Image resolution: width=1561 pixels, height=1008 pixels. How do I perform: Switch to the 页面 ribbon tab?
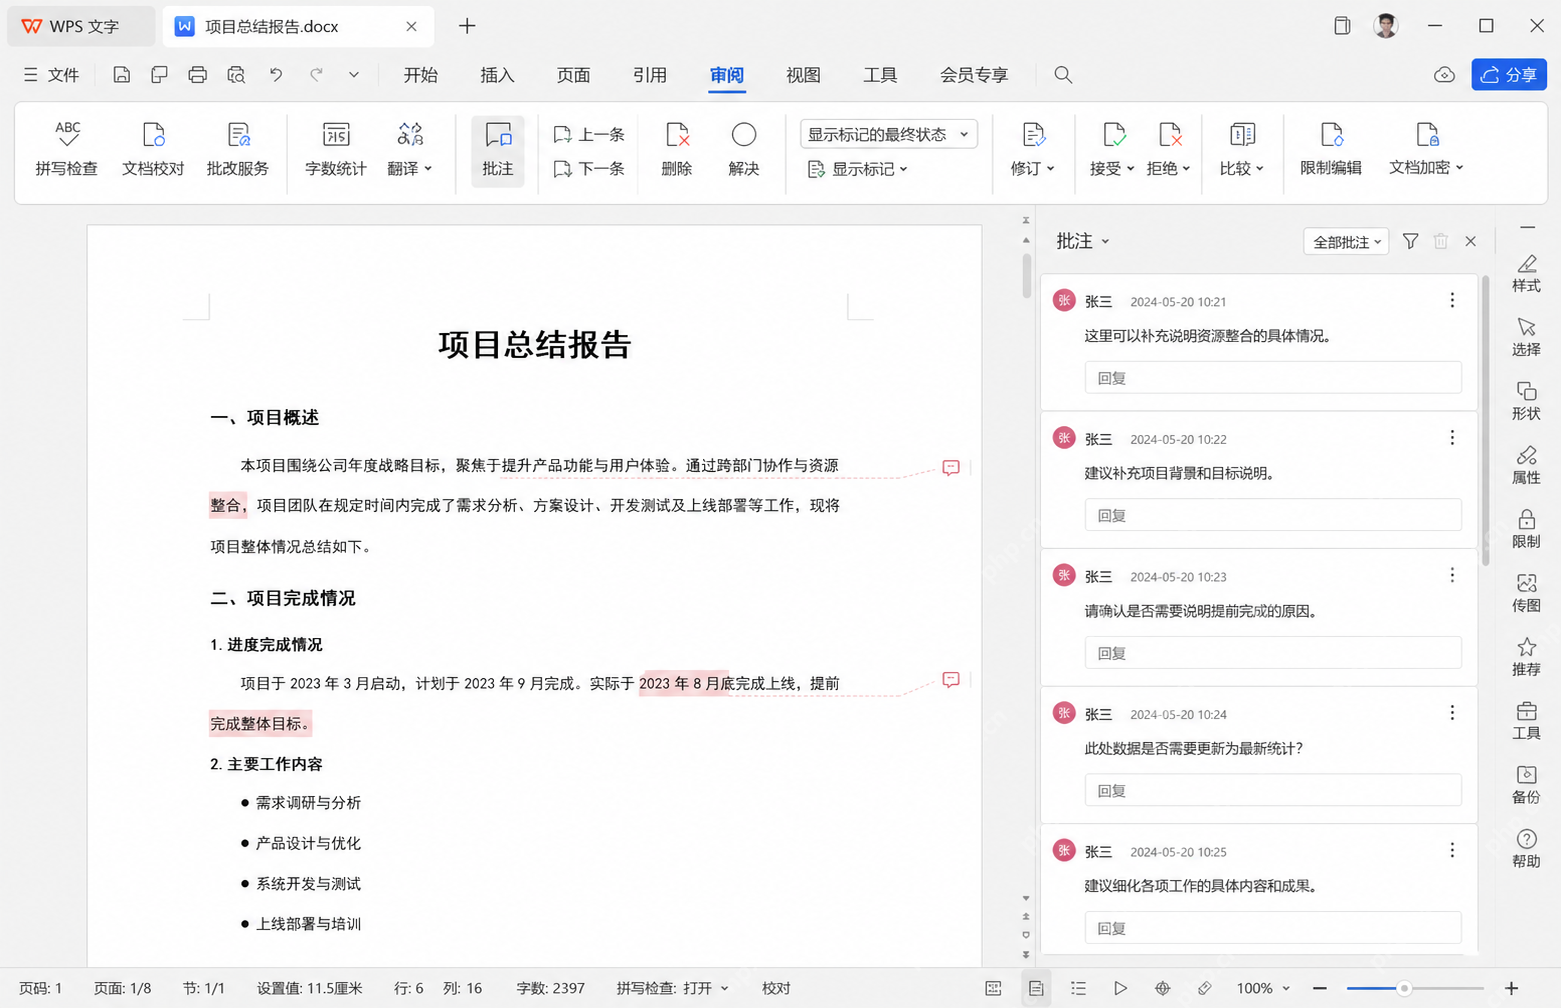tap(574, 75)
